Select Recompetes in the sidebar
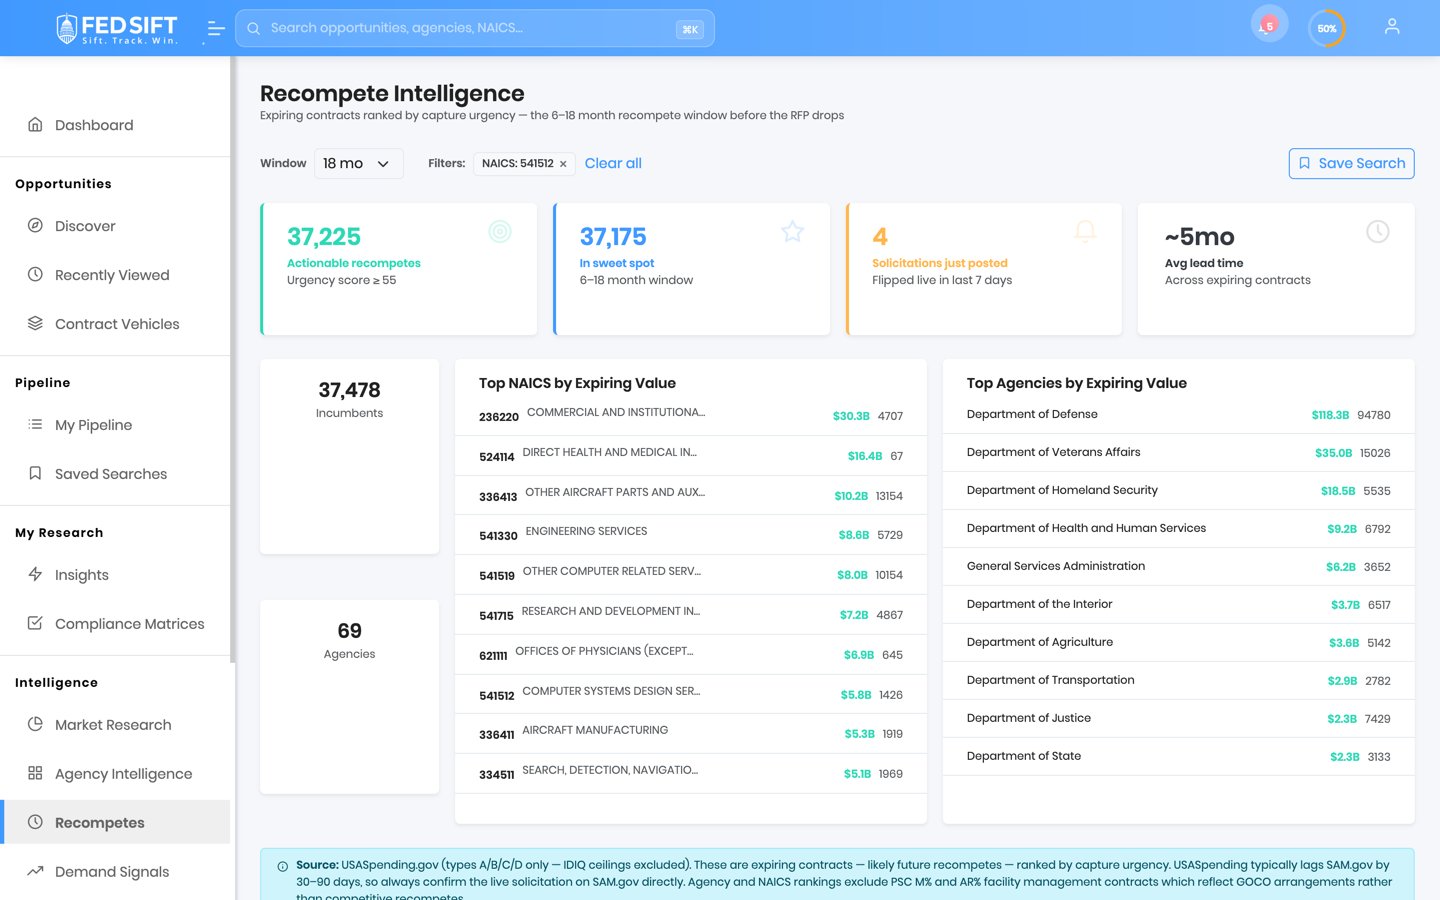 (x=115, y=823)
